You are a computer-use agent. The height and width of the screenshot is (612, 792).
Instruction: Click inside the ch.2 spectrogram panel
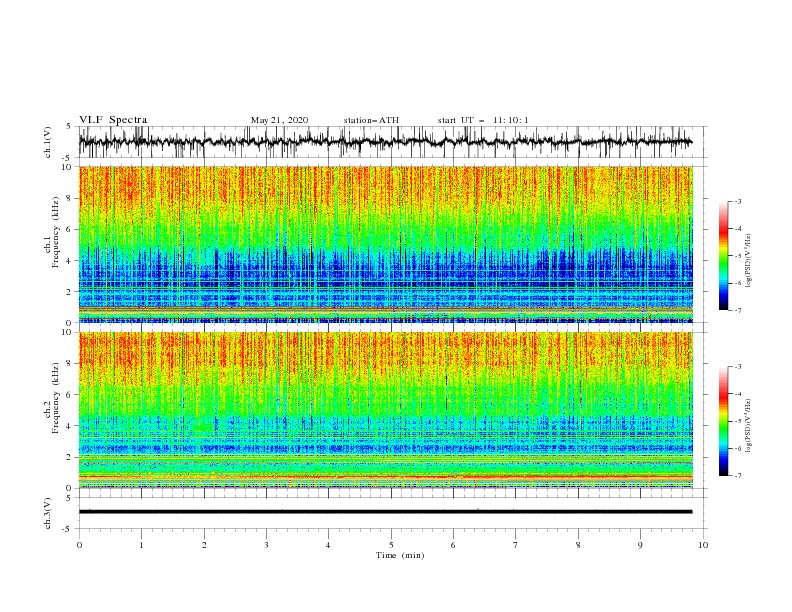[x=386, y=410]
